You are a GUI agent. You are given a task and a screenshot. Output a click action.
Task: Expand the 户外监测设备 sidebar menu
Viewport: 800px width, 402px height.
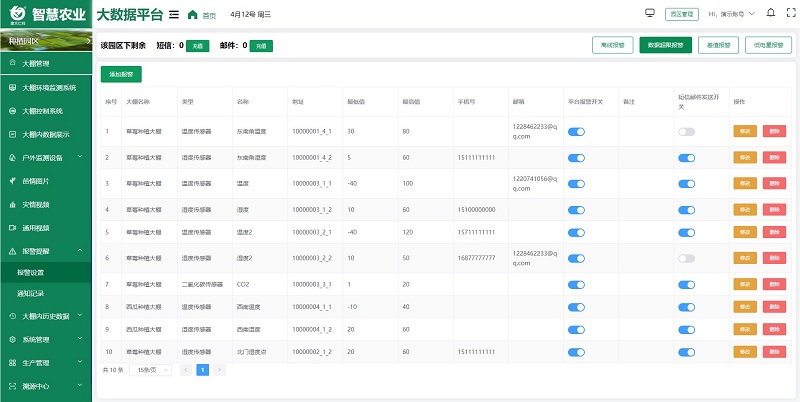45,157
